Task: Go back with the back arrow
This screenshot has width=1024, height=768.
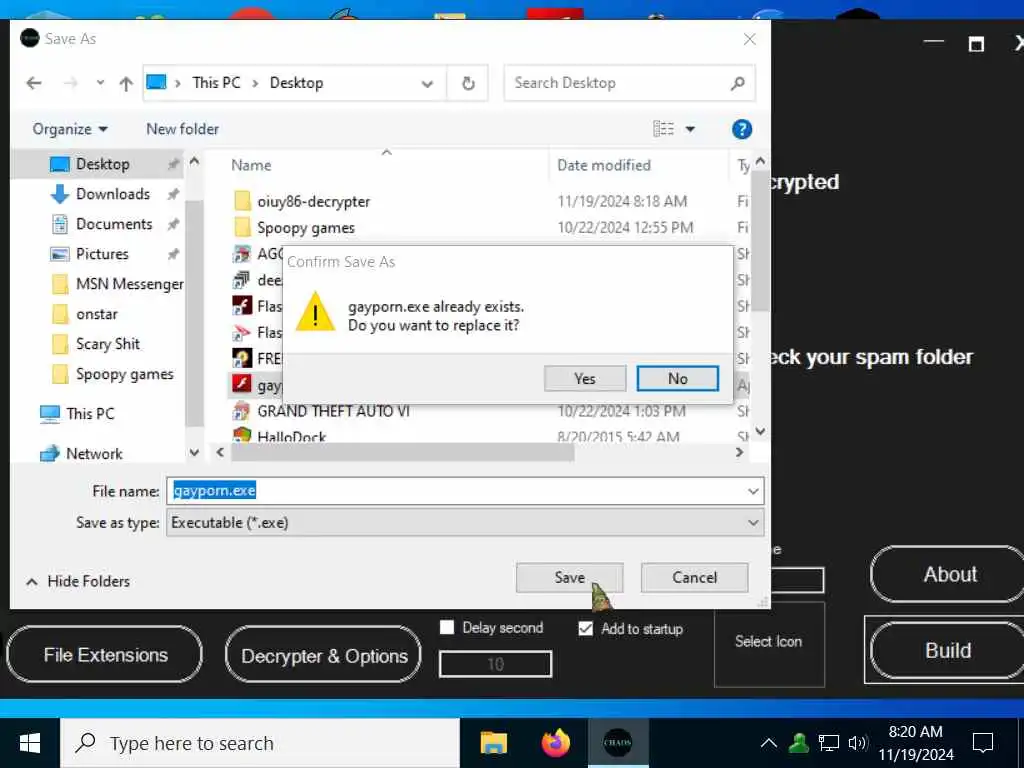Action: pos(34,83)
